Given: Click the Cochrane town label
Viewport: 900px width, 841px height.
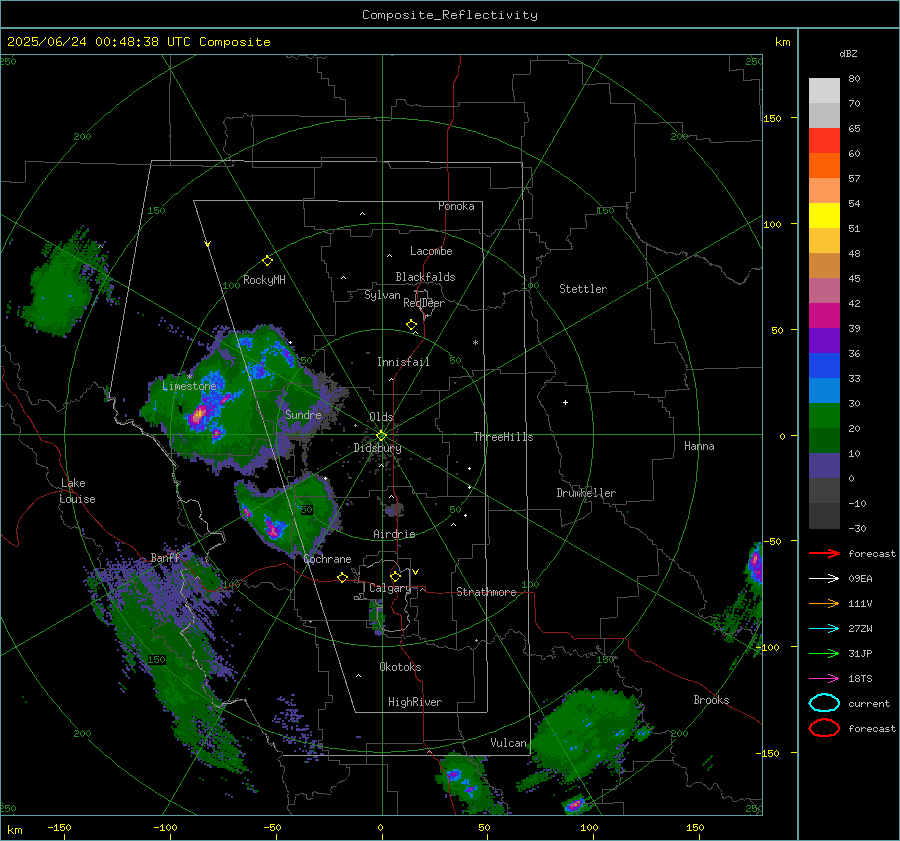Looking at the screenshot, I should (327, 559).
